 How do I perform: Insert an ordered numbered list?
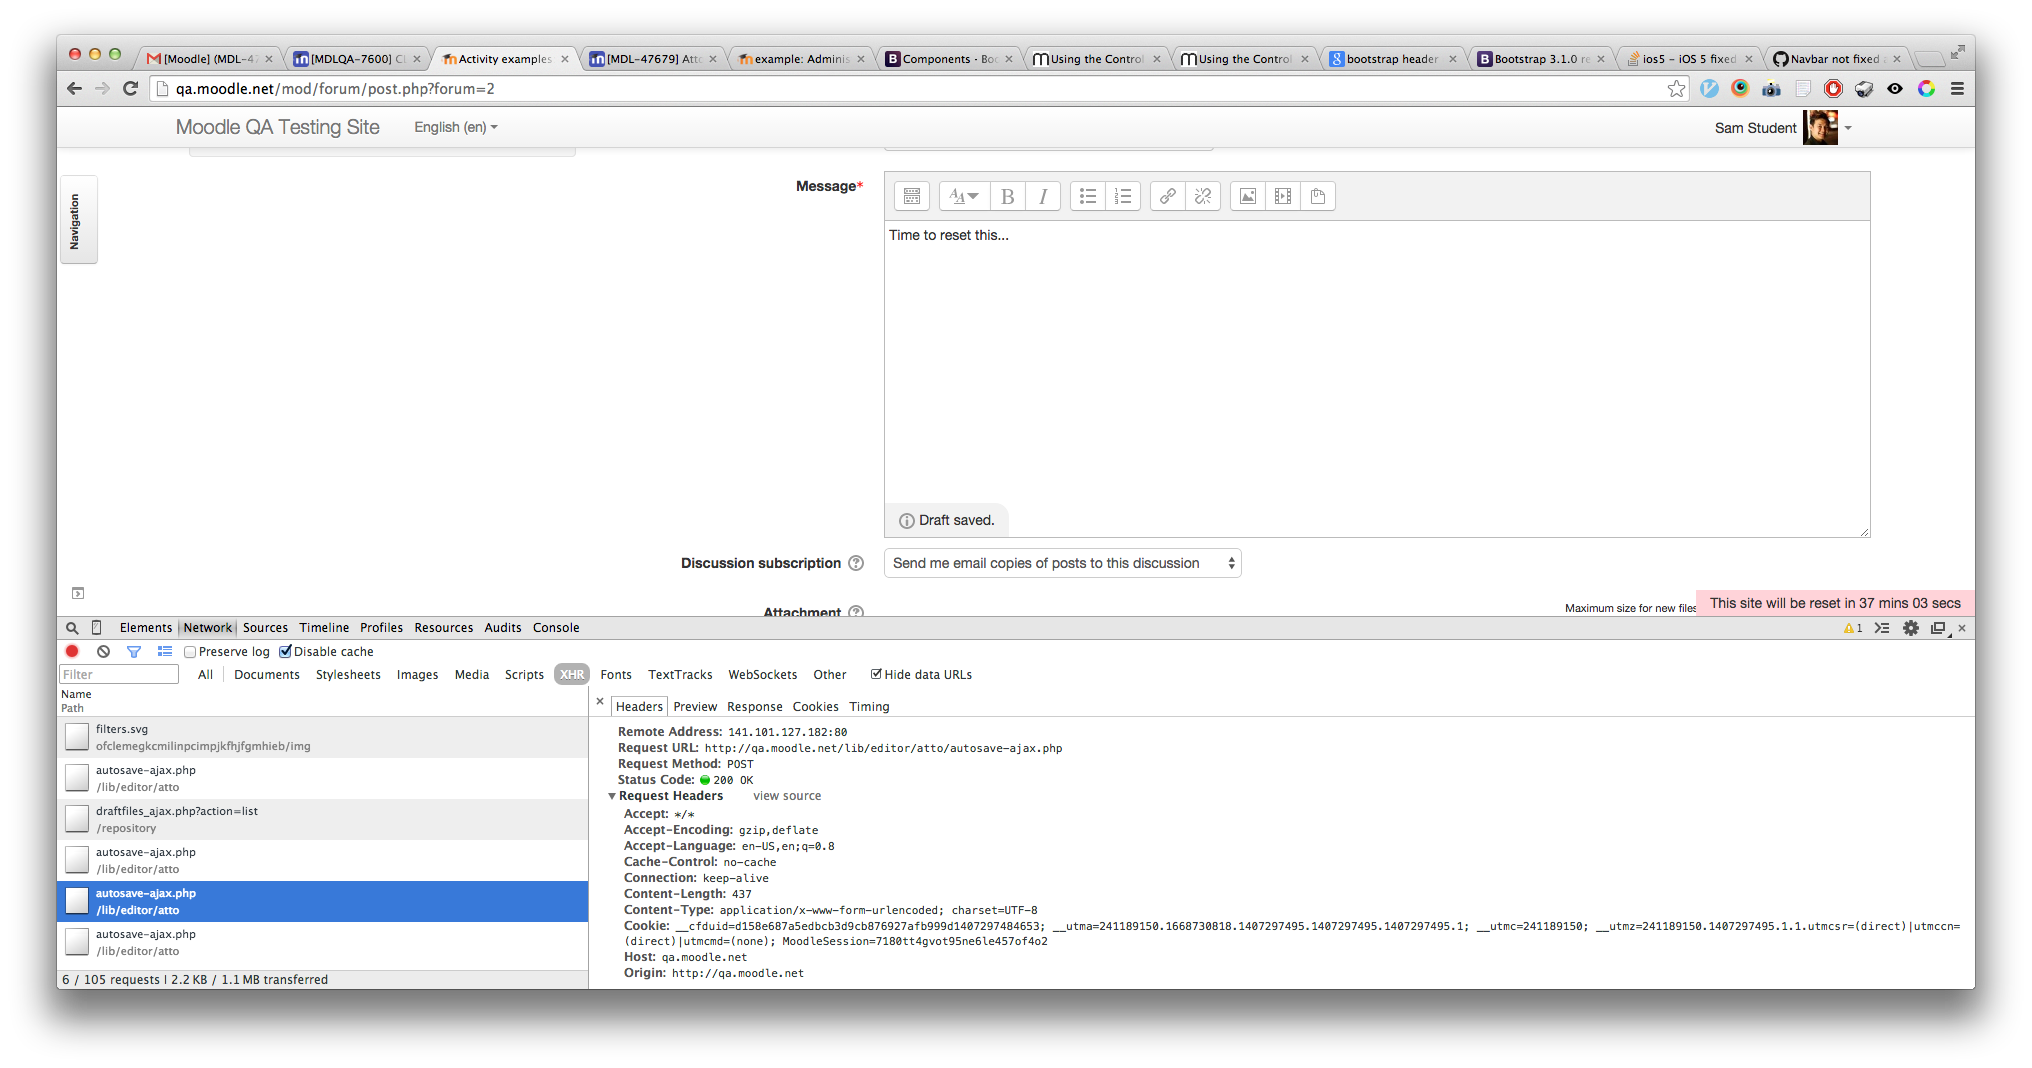tap(1123, 196)
